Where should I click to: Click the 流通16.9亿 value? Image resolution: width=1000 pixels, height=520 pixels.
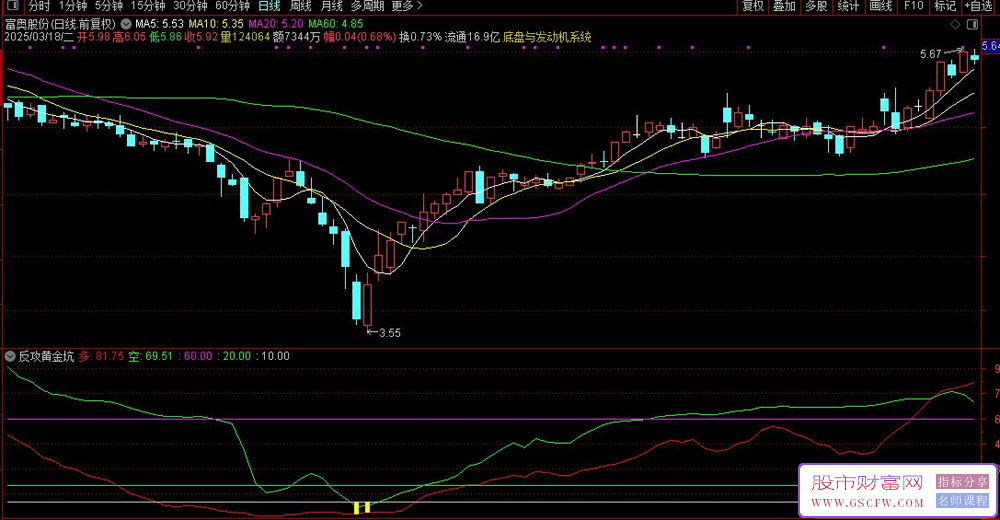[x=472, y=37]
